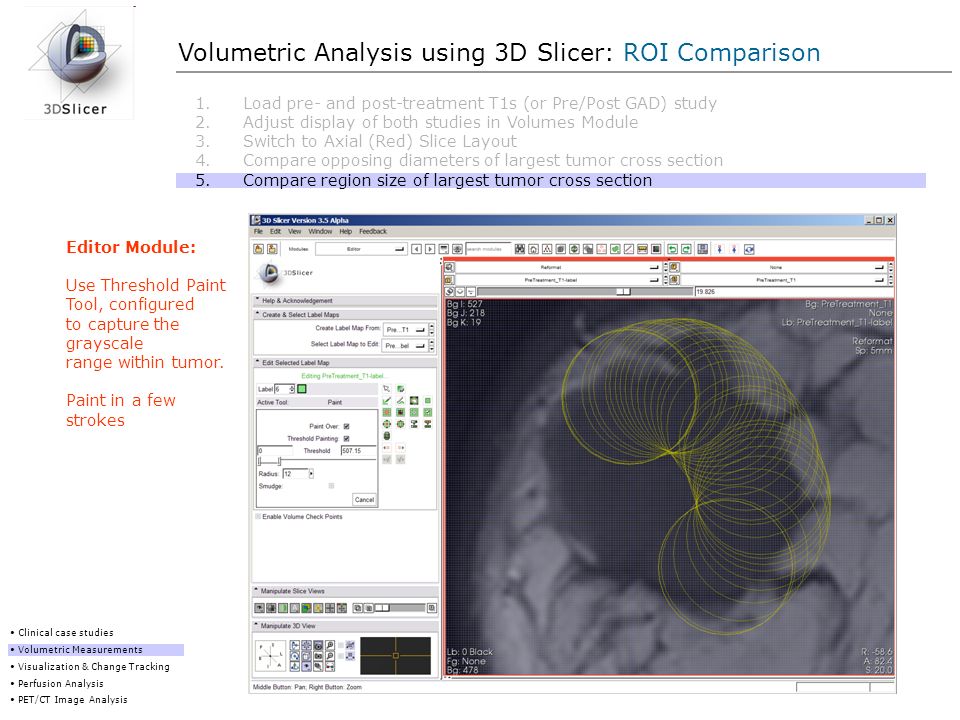
Task: Click the single green cylinder editor tool
Action: pos(387,436)
